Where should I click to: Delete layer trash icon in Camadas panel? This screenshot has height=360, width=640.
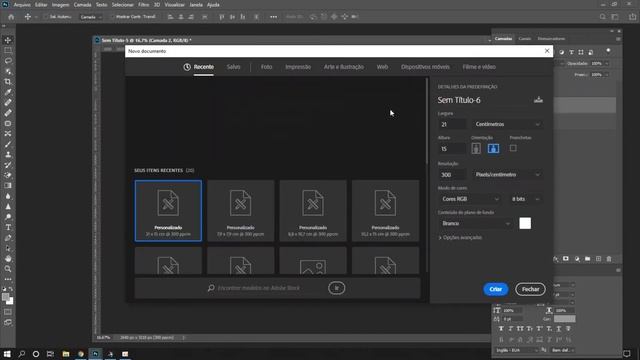tap(609, 259)
